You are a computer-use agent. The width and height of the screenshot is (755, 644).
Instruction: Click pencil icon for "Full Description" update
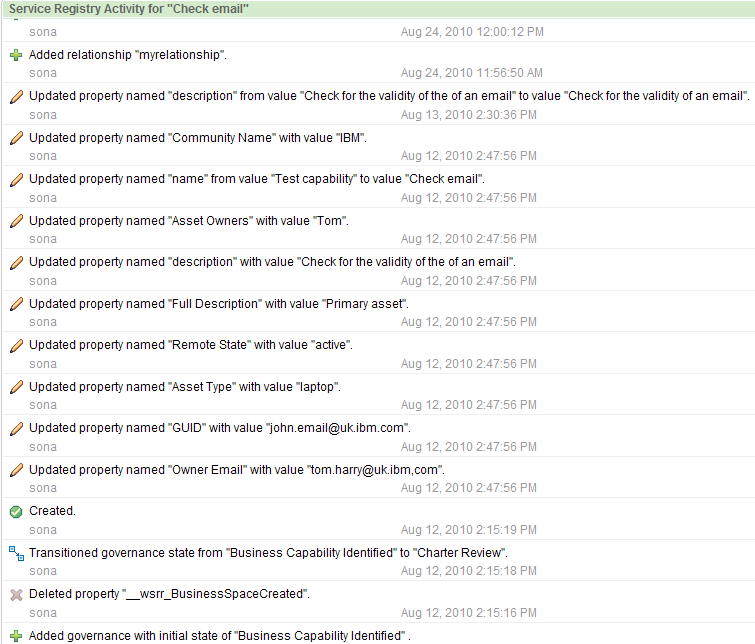point(15,304)
